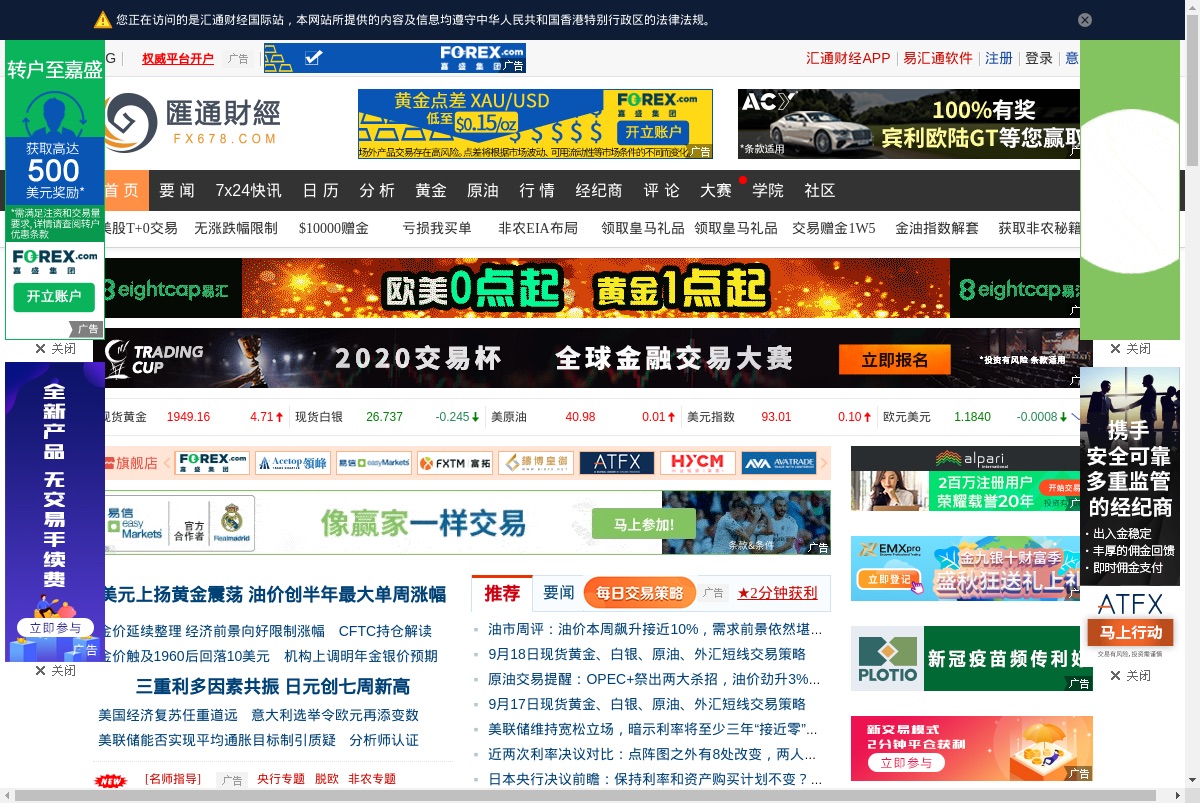Switch to the 要闻 tab beside 推荐
Screen dimensions: 1200x803
pyautogui.click(x=559, y=593)
